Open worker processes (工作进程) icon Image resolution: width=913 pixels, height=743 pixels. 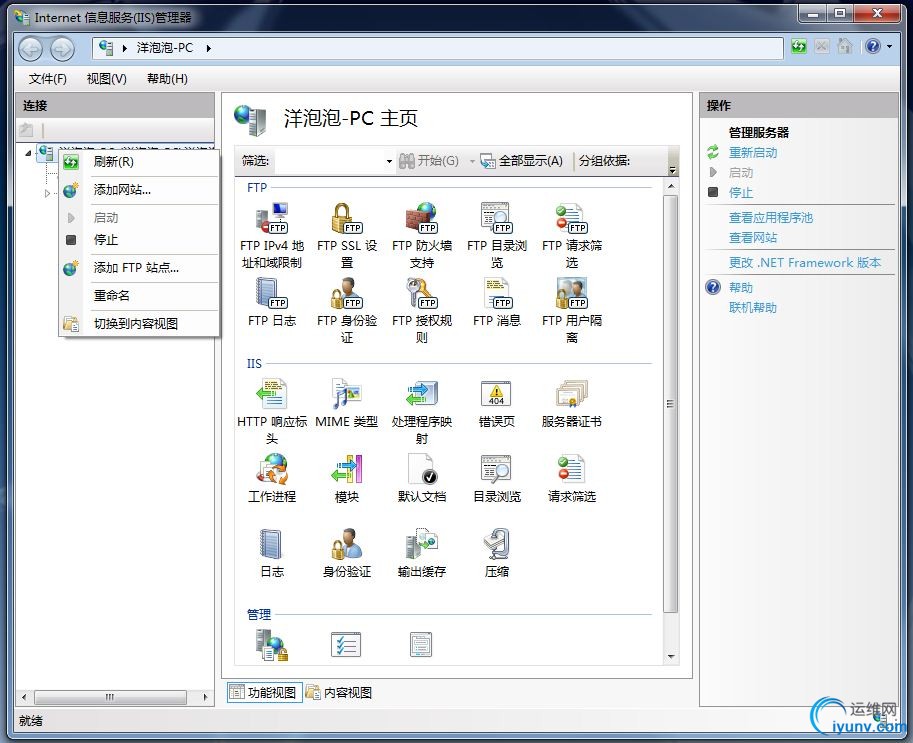click(272, 469)
